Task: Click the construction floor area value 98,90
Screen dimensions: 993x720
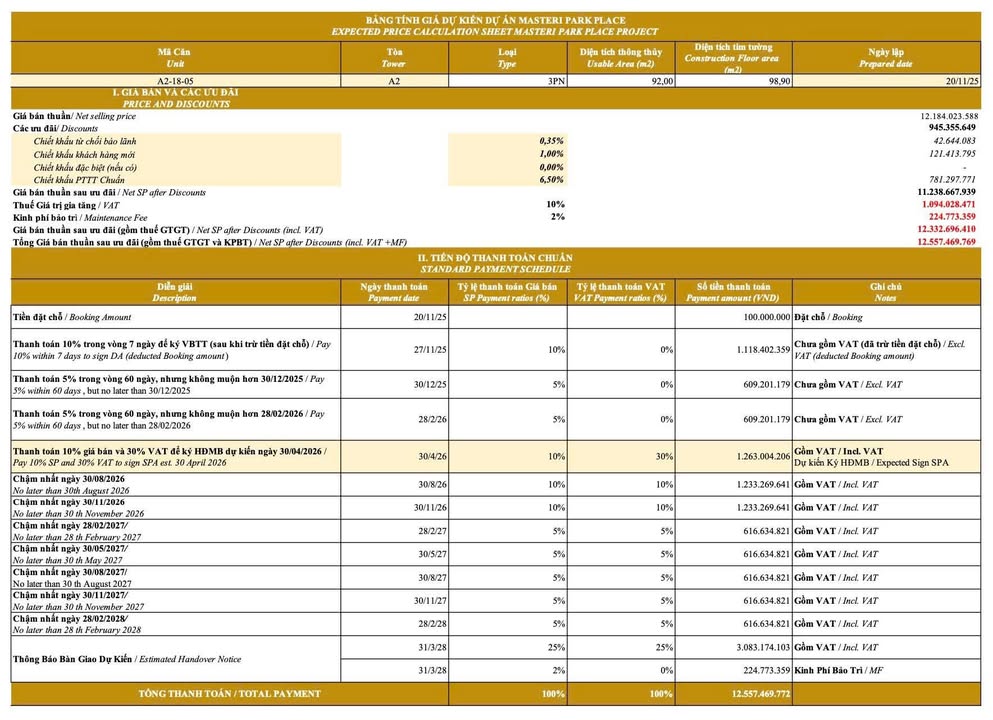Action: click(732, 81)
